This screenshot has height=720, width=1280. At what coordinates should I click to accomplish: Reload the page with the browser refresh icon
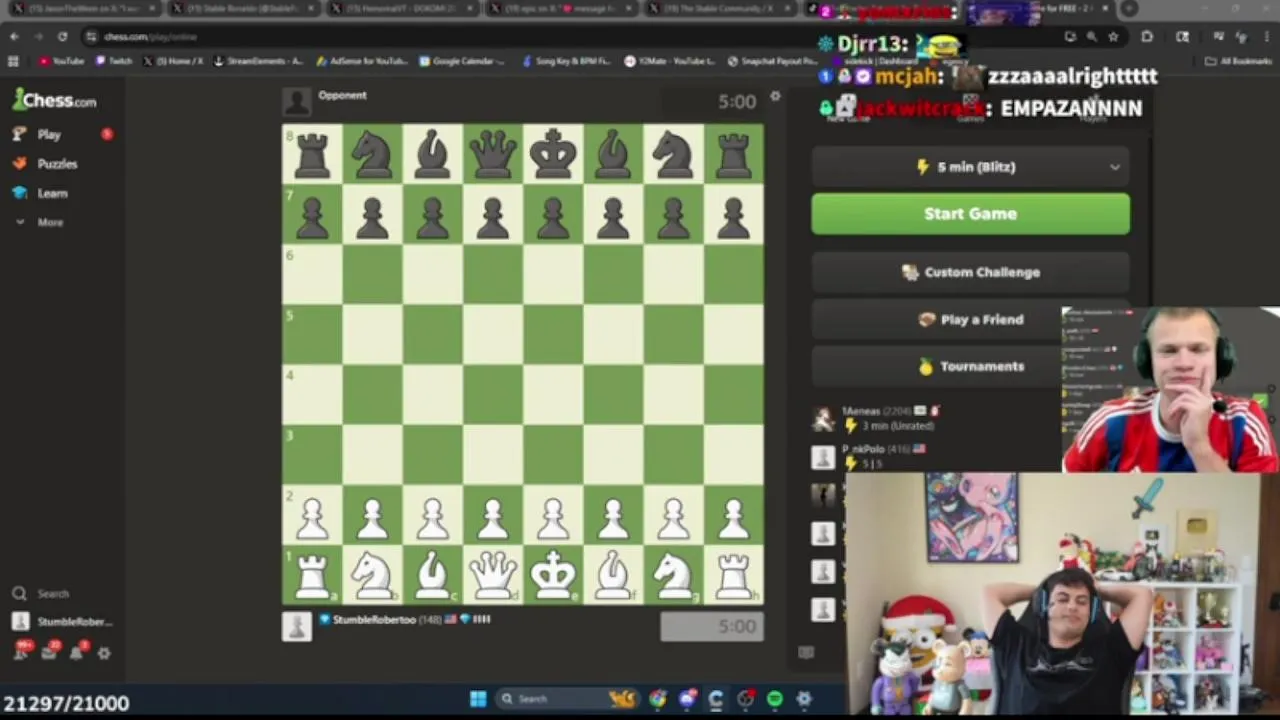pos(62,37)
